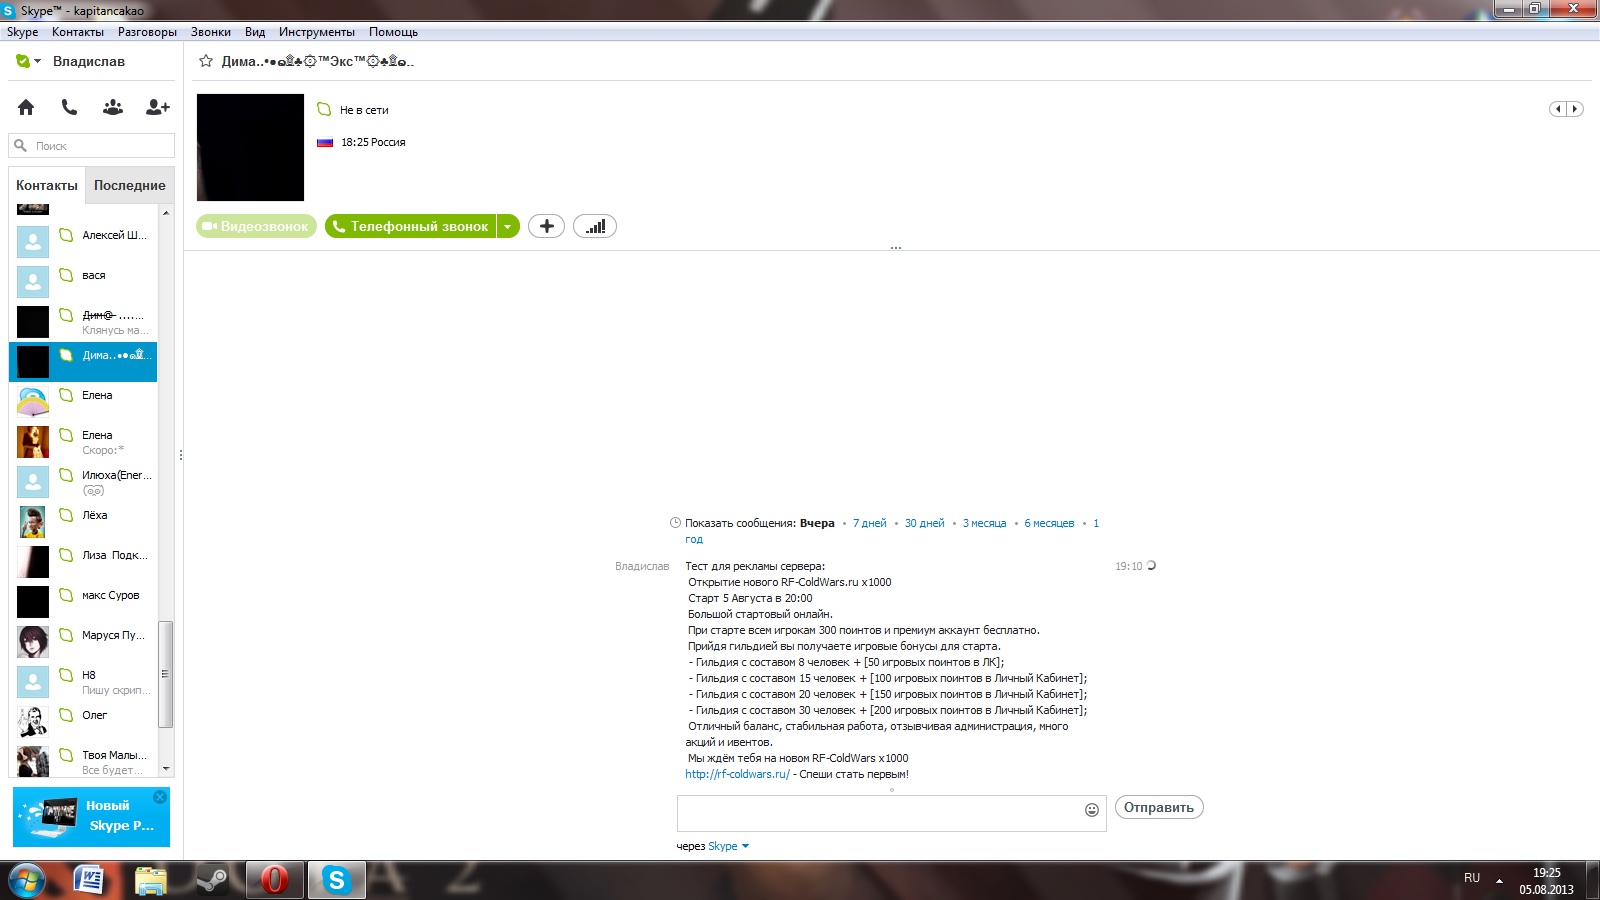Click Skype icon on the taskbar
1600x900 pixels.
tap(336, 880)
